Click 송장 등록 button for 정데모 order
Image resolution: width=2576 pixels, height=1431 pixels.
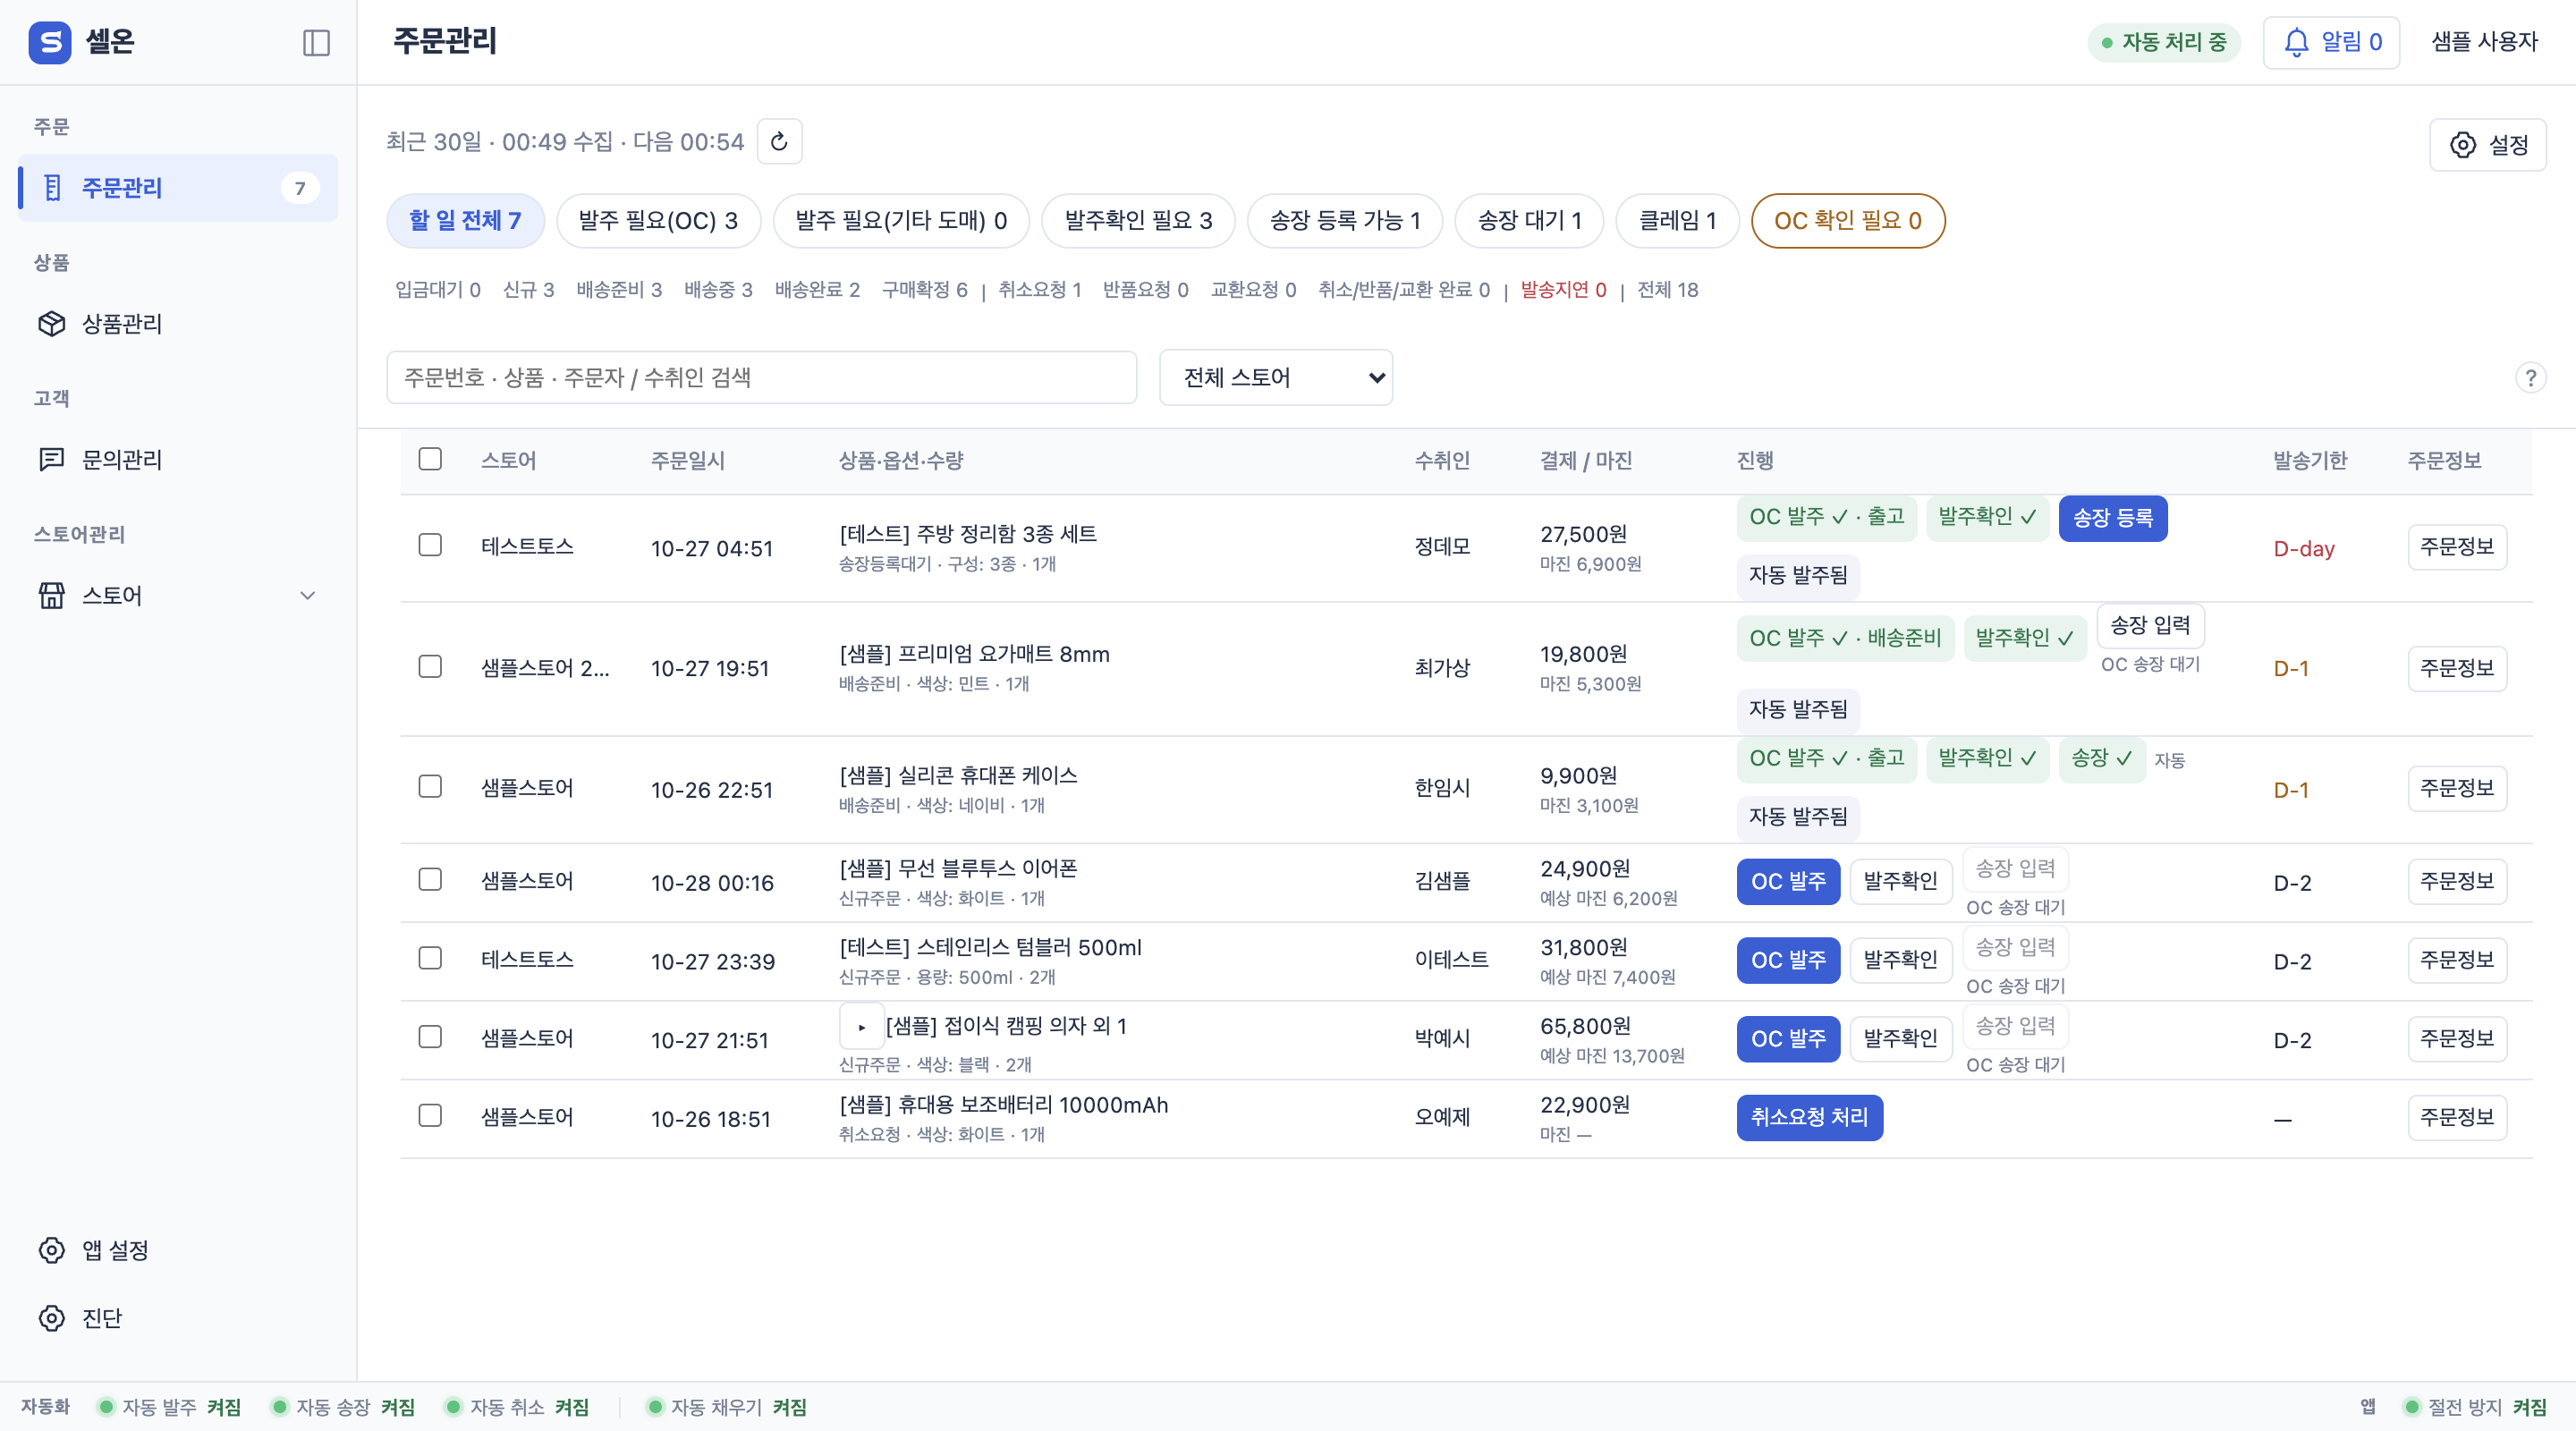[2112, 518]
